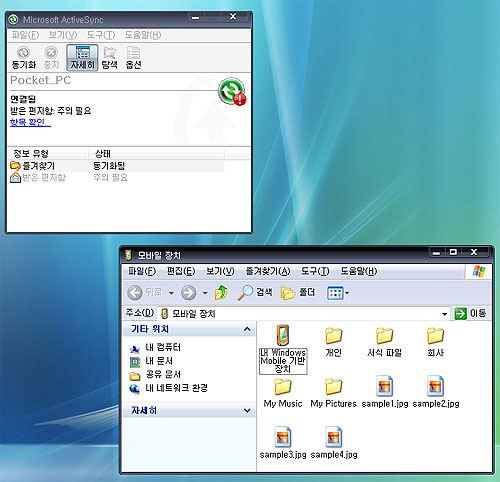Screen dimensions: 500x482
Task: Open 편집(E) menu in 모바일 장치 window
Action: (x=181, y=271)
